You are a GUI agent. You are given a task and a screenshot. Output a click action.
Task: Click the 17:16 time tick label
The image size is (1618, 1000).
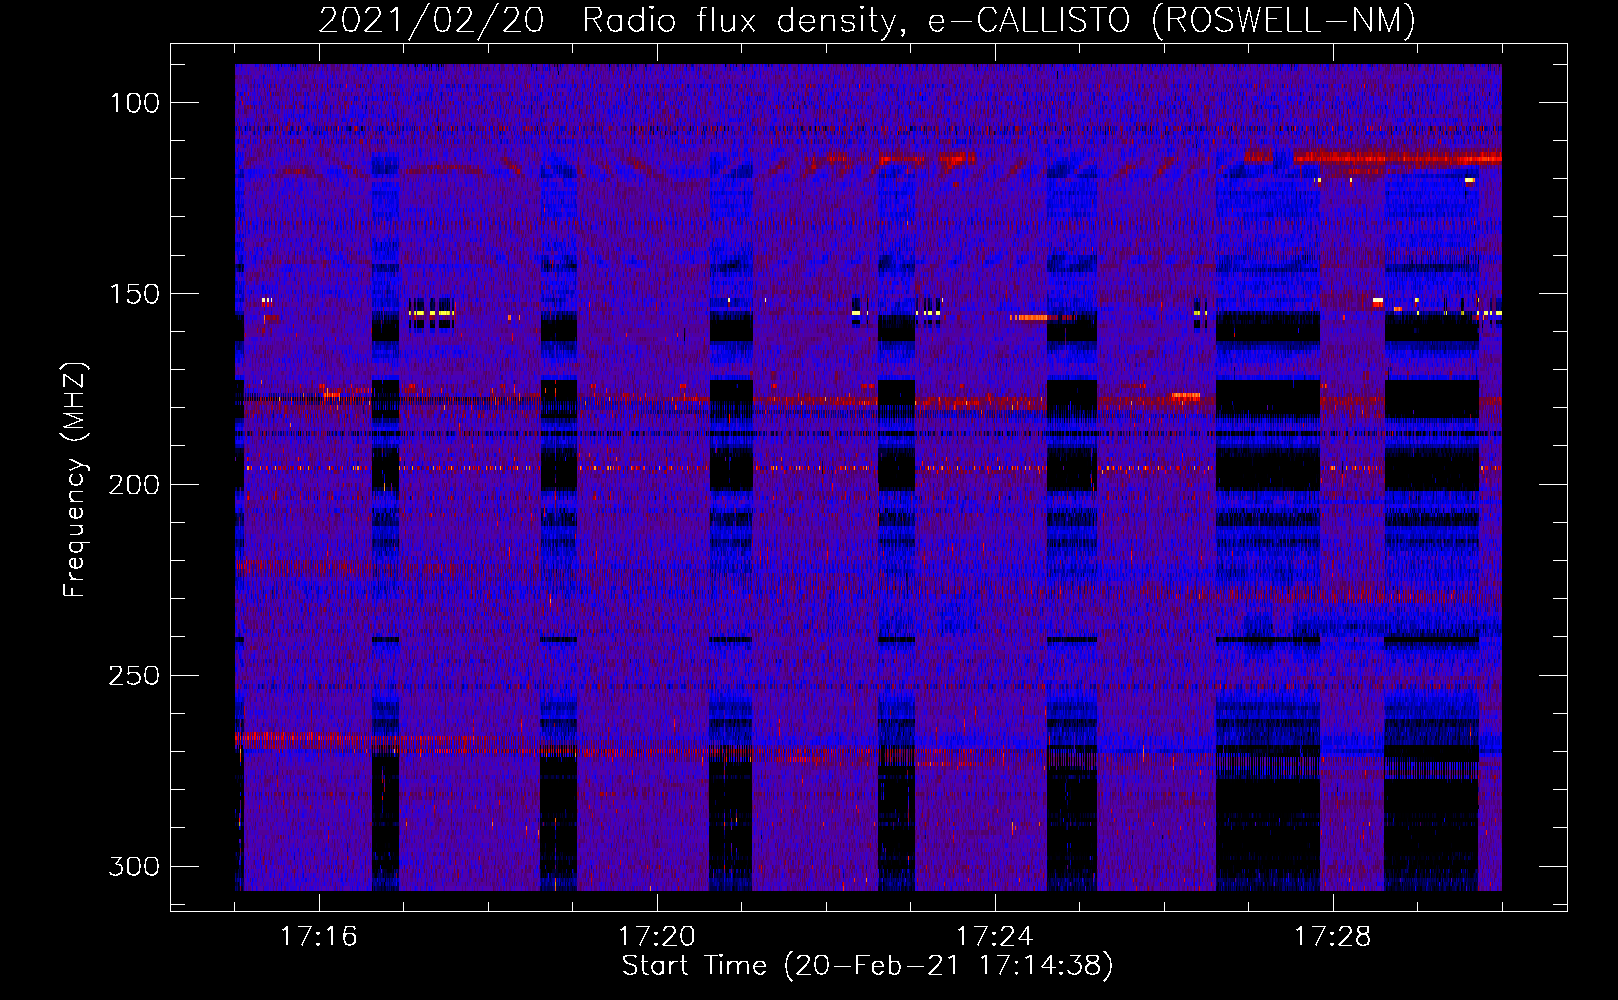point(319,937)
